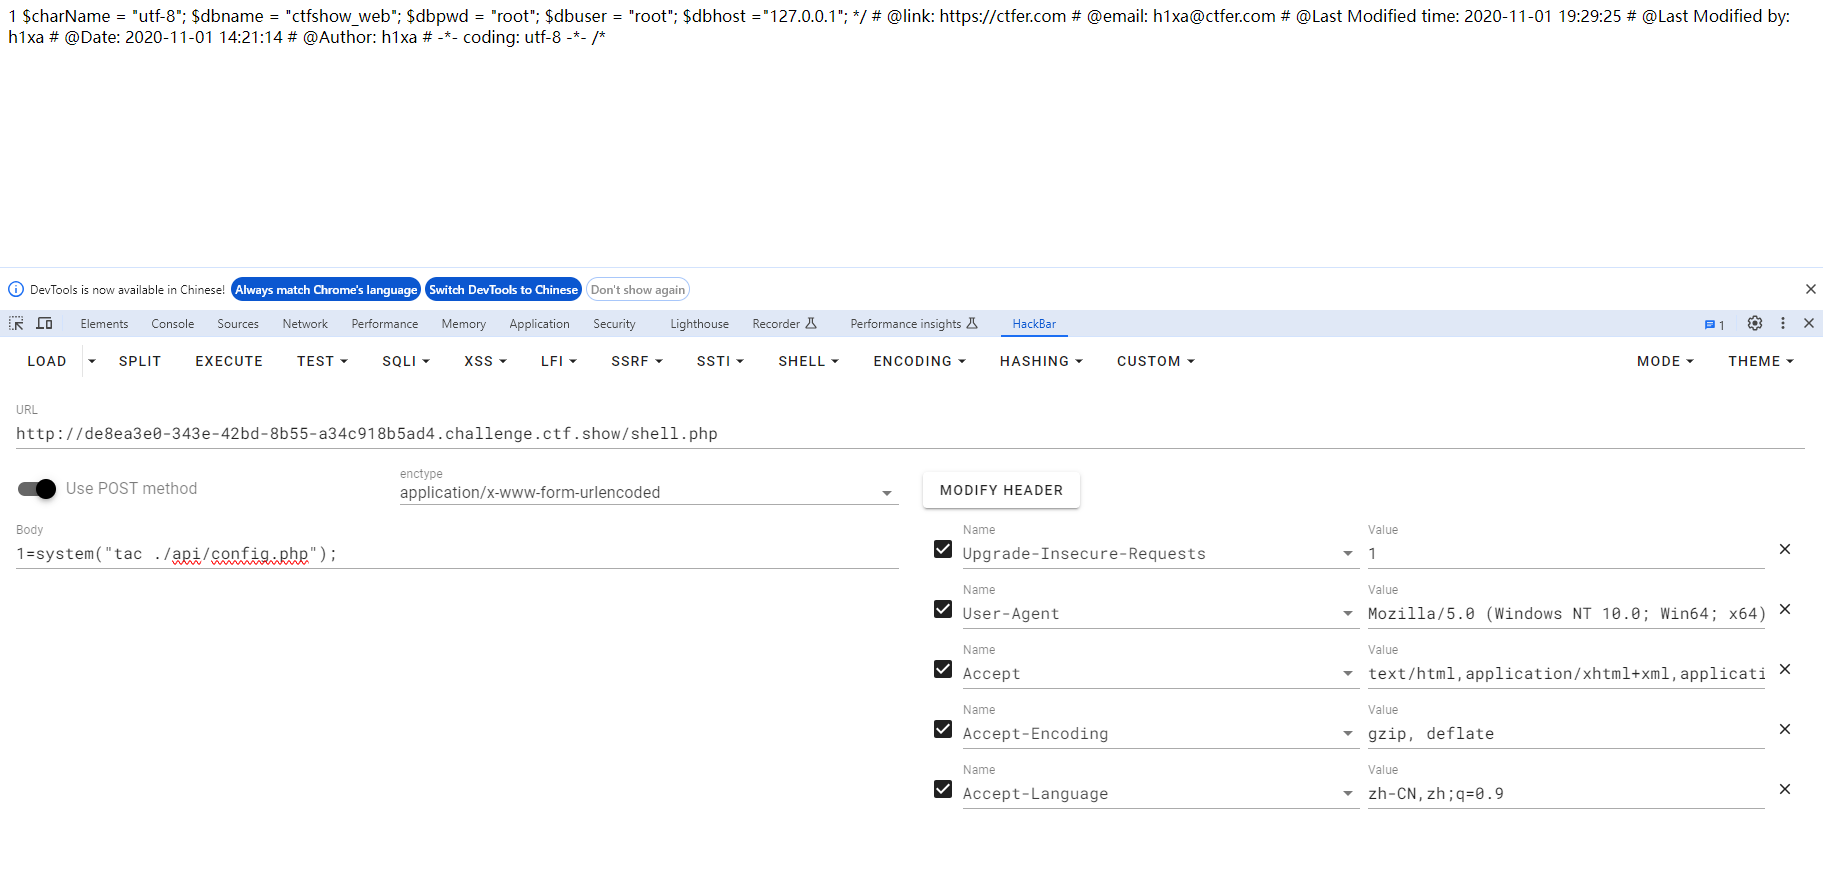1823x880 pixels.
Task: Uncheck the Upgrade-Insecure-Requests header checkbox
Action: [943, 549]
